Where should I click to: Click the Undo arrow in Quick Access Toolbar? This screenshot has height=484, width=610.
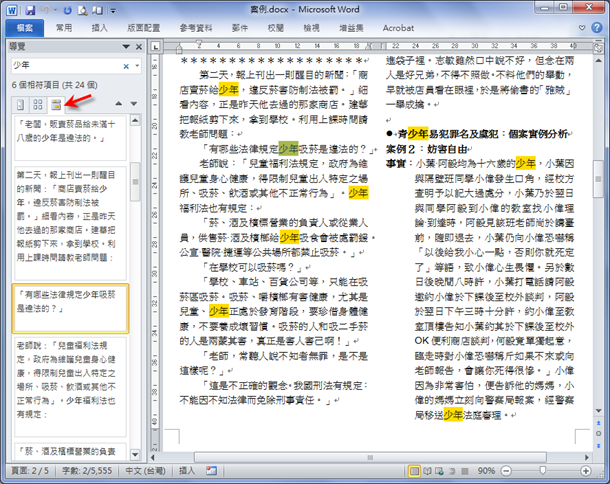tap(46, 10)
